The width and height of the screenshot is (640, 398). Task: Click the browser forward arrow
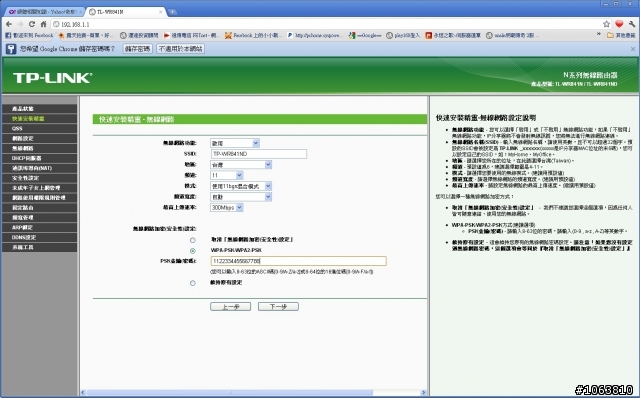pyautogui.click(x=20, y=24)
